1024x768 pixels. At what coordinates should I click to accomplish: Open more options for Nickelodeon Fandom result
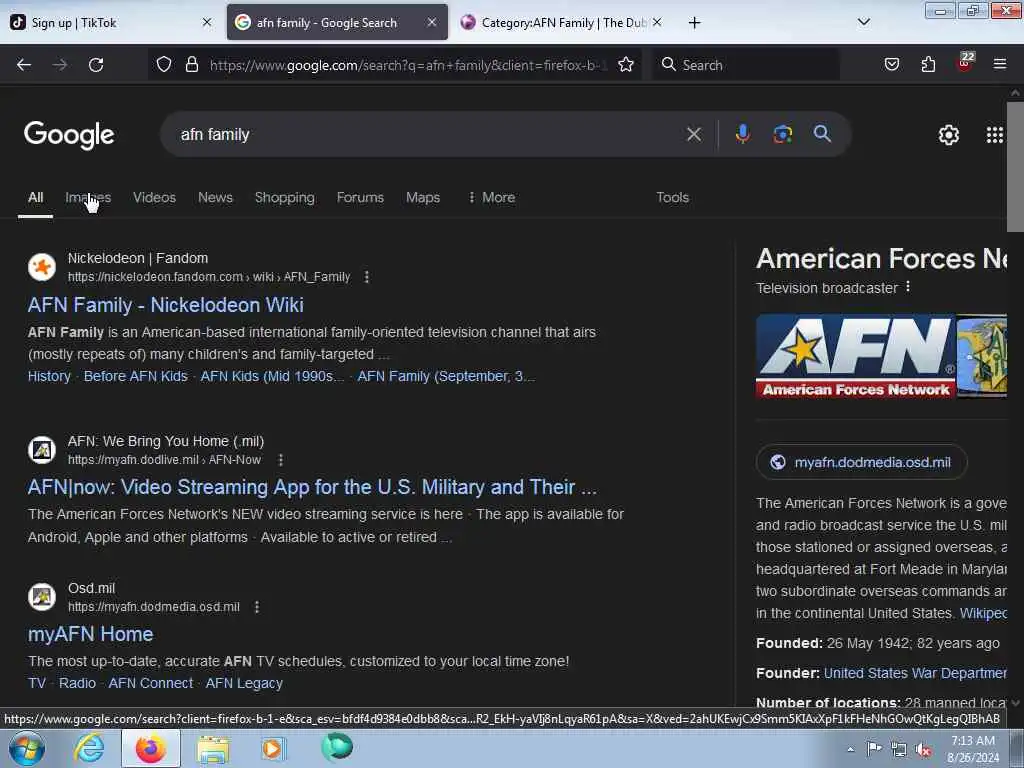366,277
